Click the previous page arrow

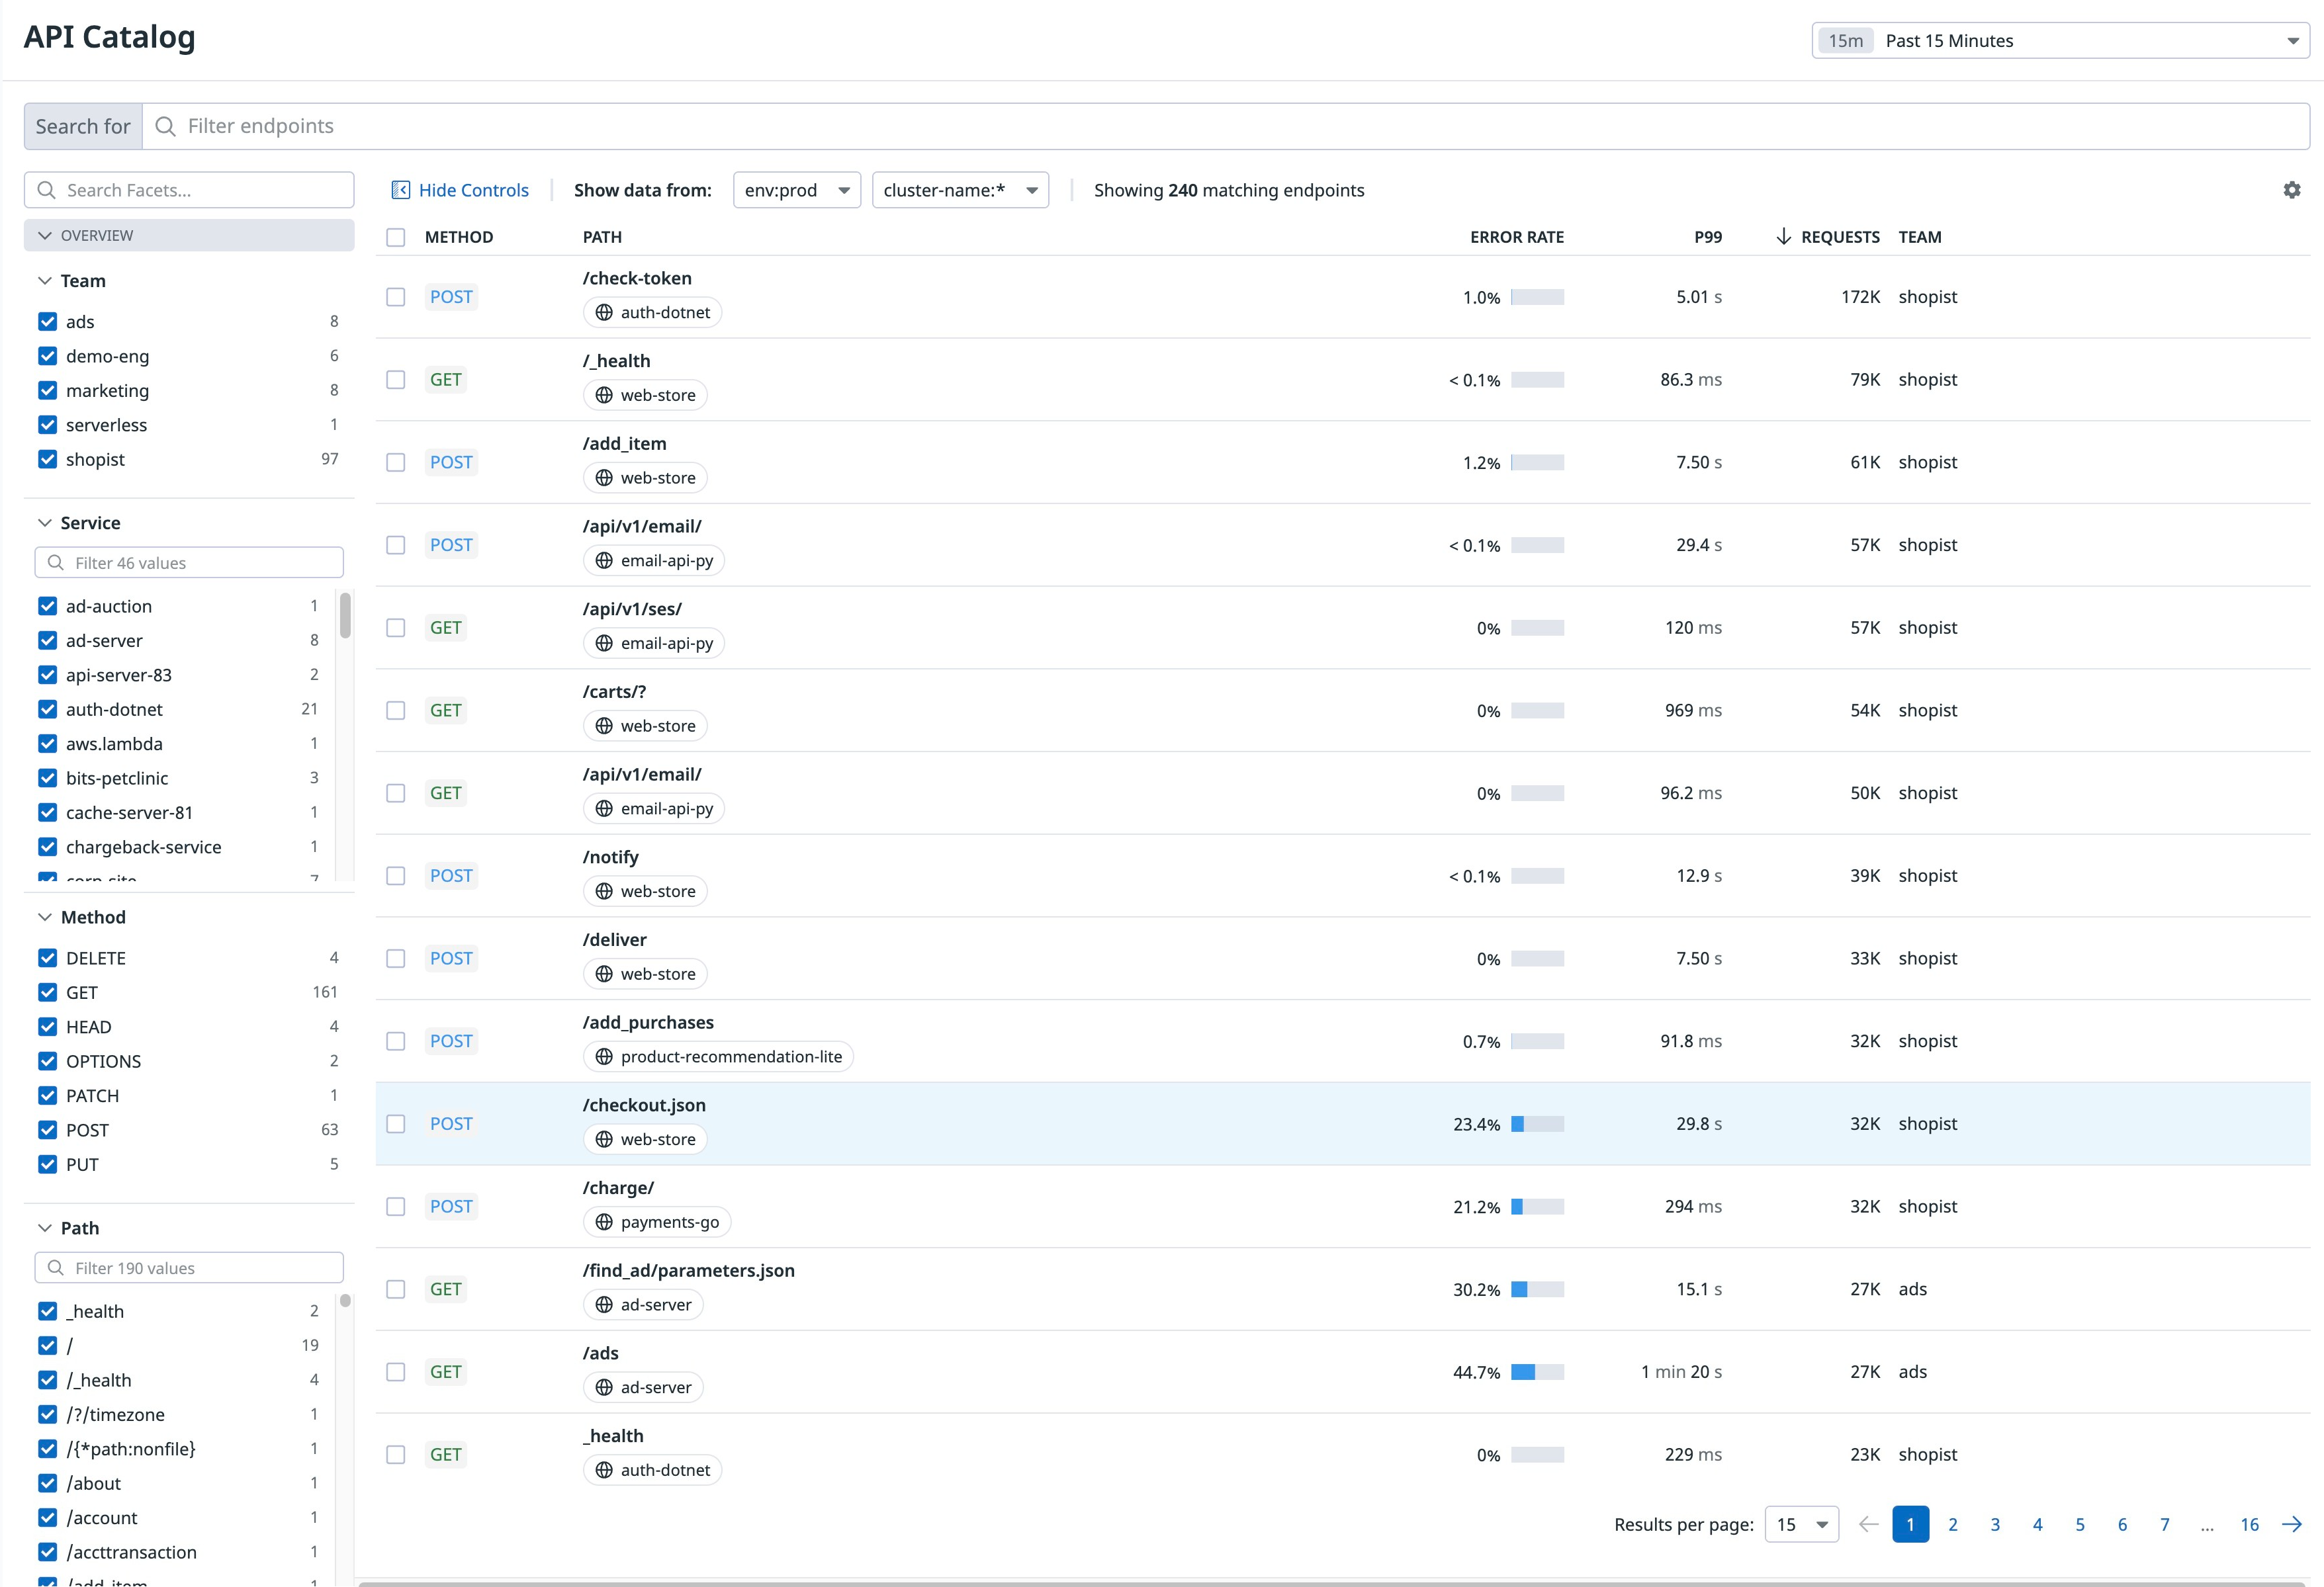(x=1868, y=1524)
